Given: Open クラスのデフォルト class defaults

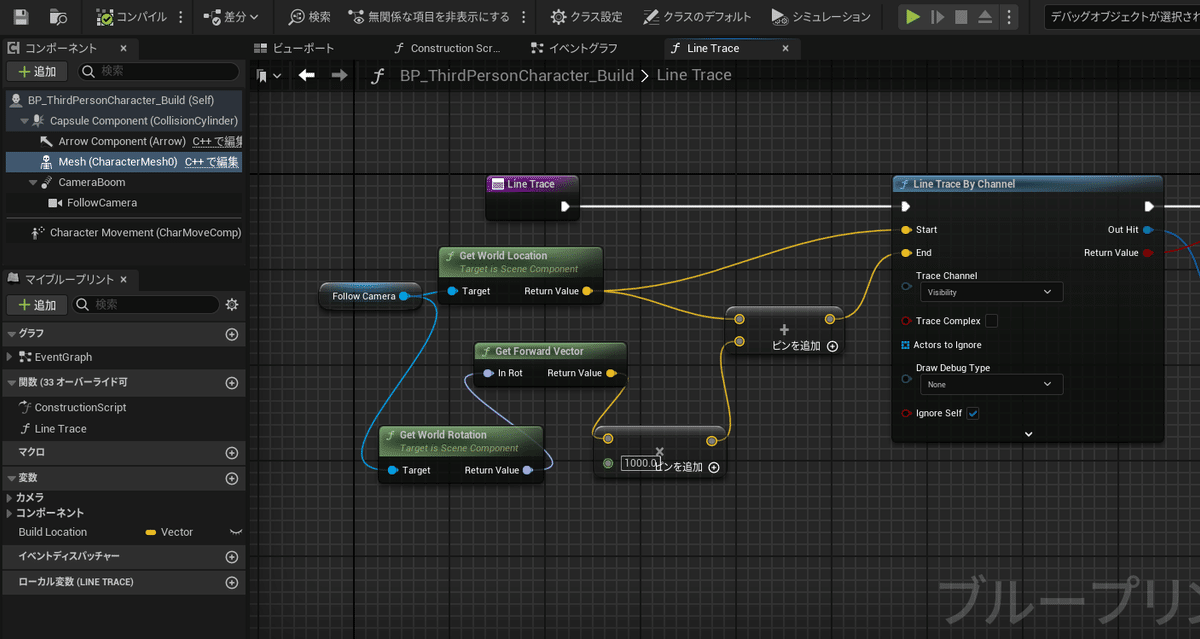Looking at the screenshot, I should pos(696,17).
